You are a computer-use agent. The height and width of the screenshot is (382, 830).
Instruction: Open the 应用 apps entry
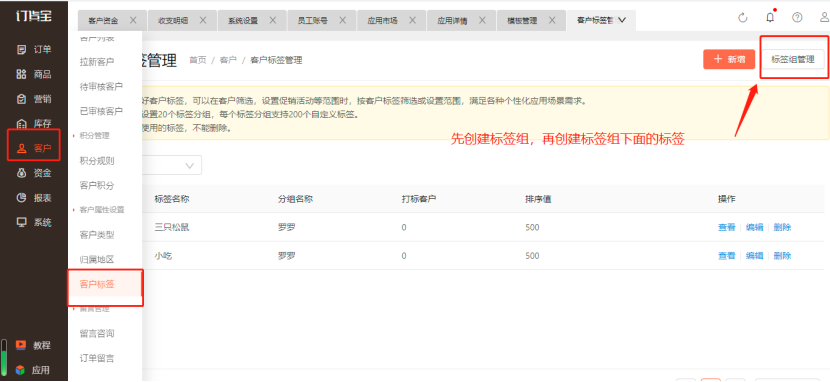click(x=33, y=370)
